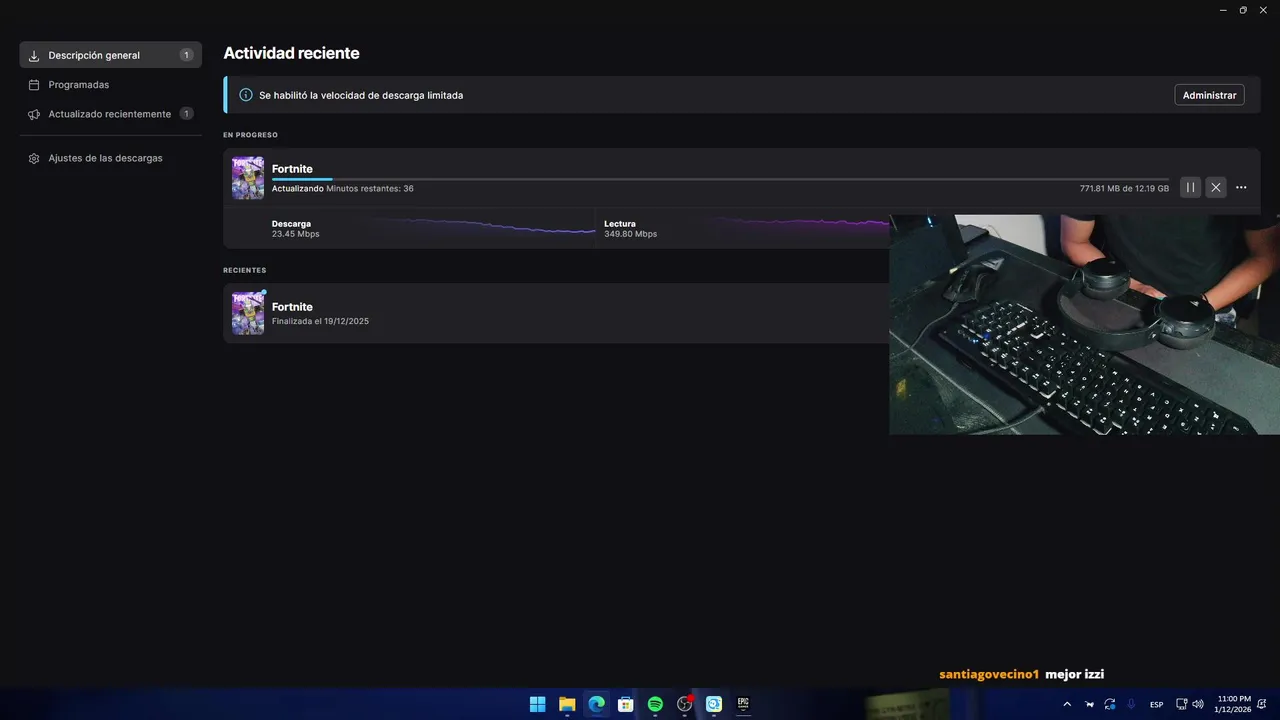
Task: Click 'Minutos restantes: 36' status text
Action: coord(370,188)
